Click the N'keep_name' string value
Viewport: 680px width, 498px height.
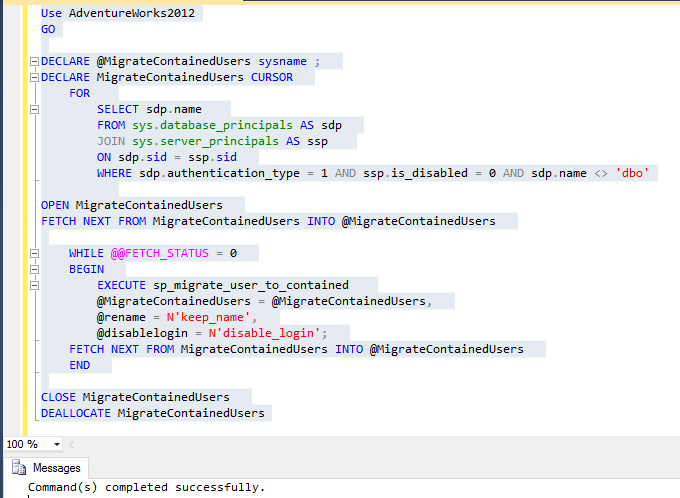click(x=209, y=318)
